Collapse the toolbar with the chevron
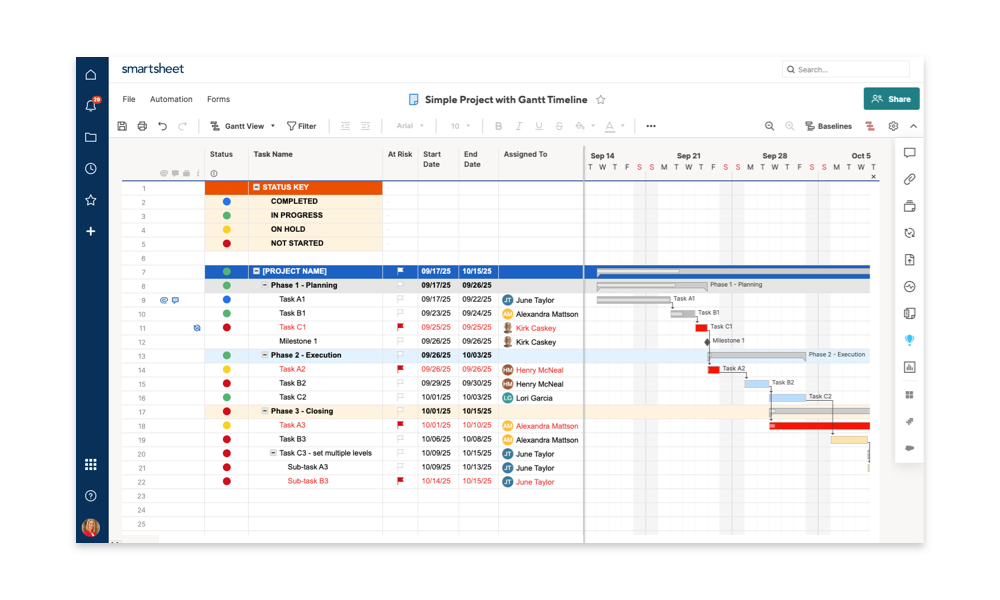1000x600 pixels. click(x=913, y=126)
